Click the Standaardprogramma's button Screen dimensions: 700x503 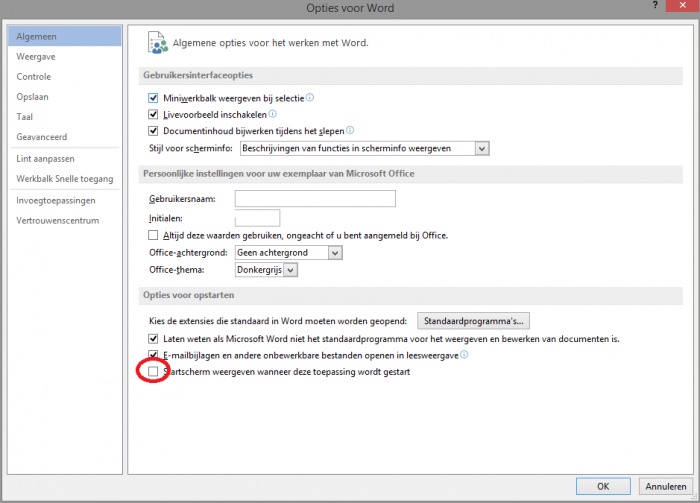tap(473, 321)
